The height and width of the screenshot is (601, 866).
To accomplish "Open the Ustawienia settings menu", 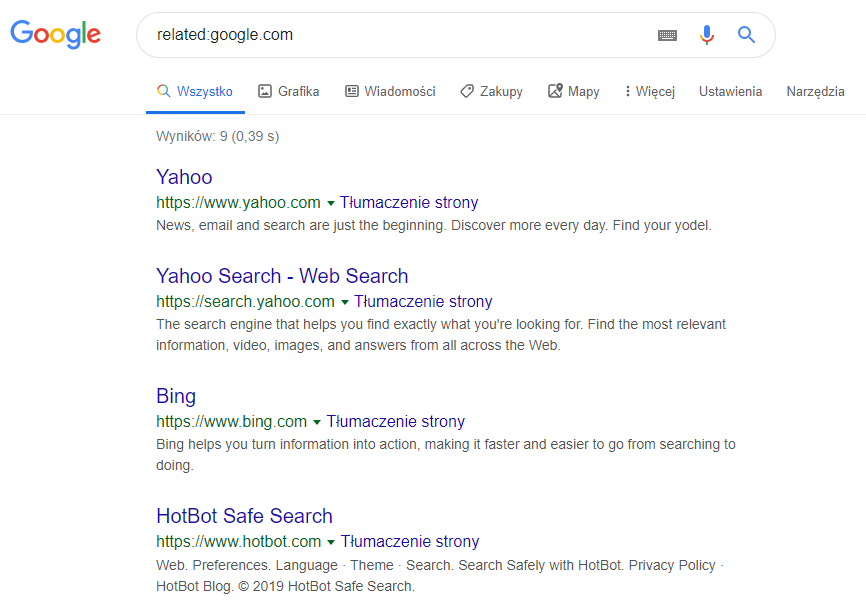I will pos(730,91).
